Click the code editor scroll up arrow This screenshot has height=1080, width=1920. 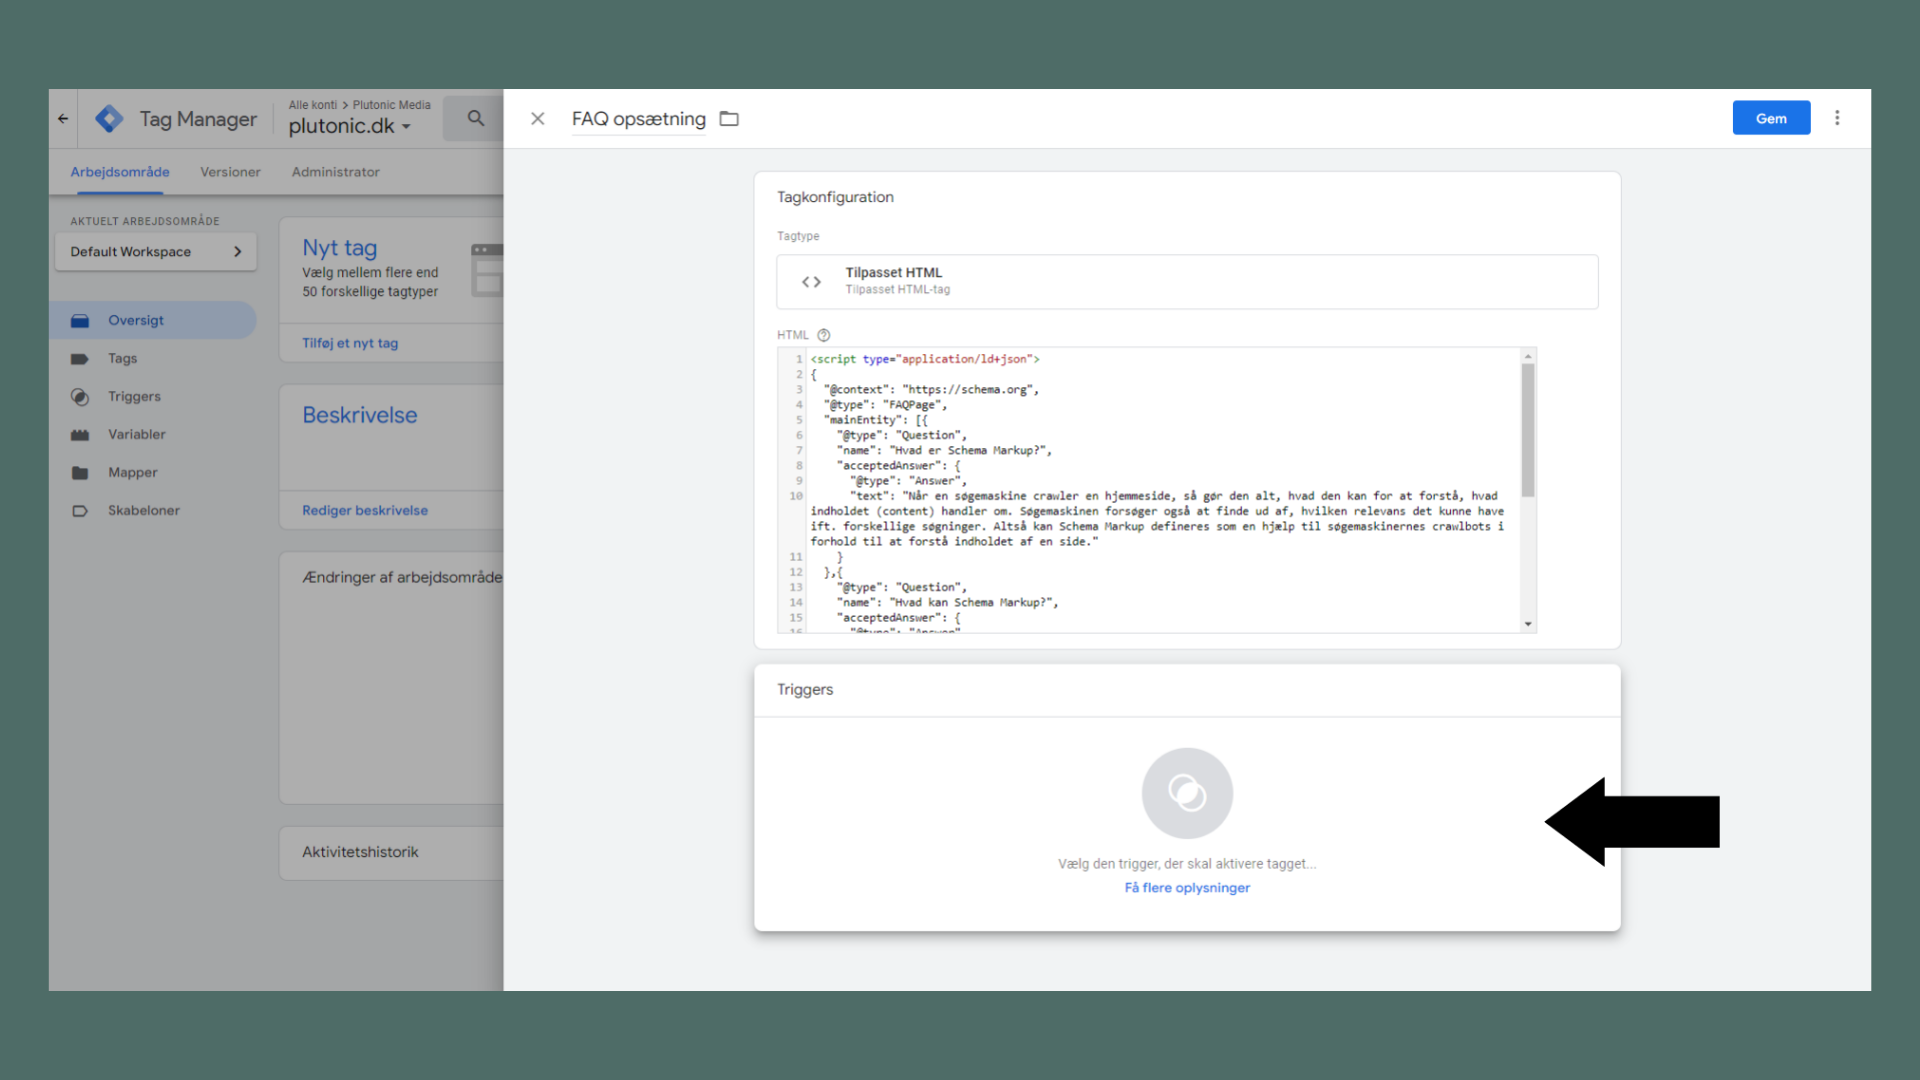pos(1528,356)
